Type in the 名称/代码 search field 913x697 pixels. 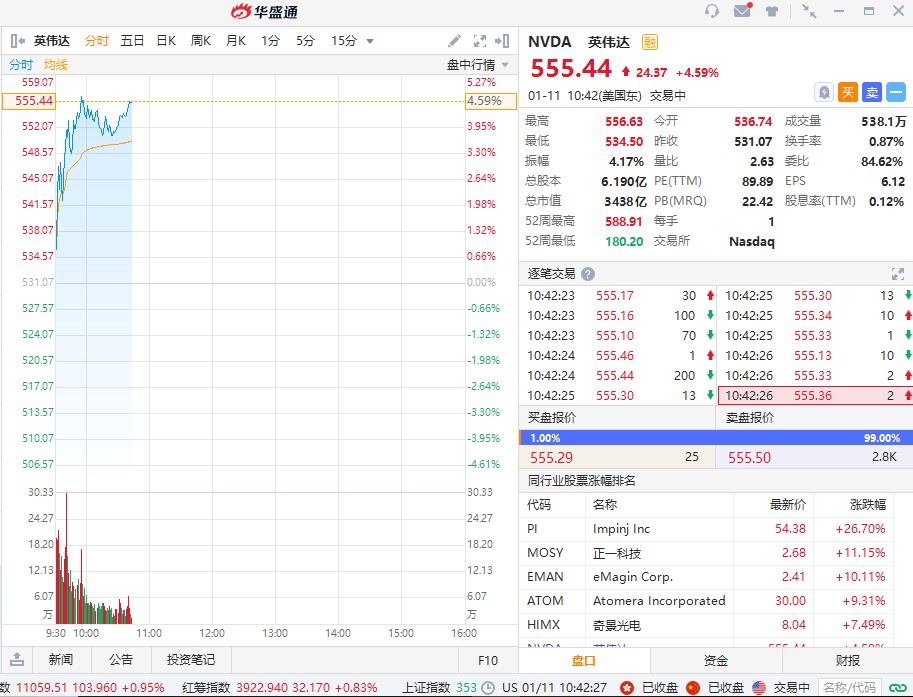click(848, 687)
